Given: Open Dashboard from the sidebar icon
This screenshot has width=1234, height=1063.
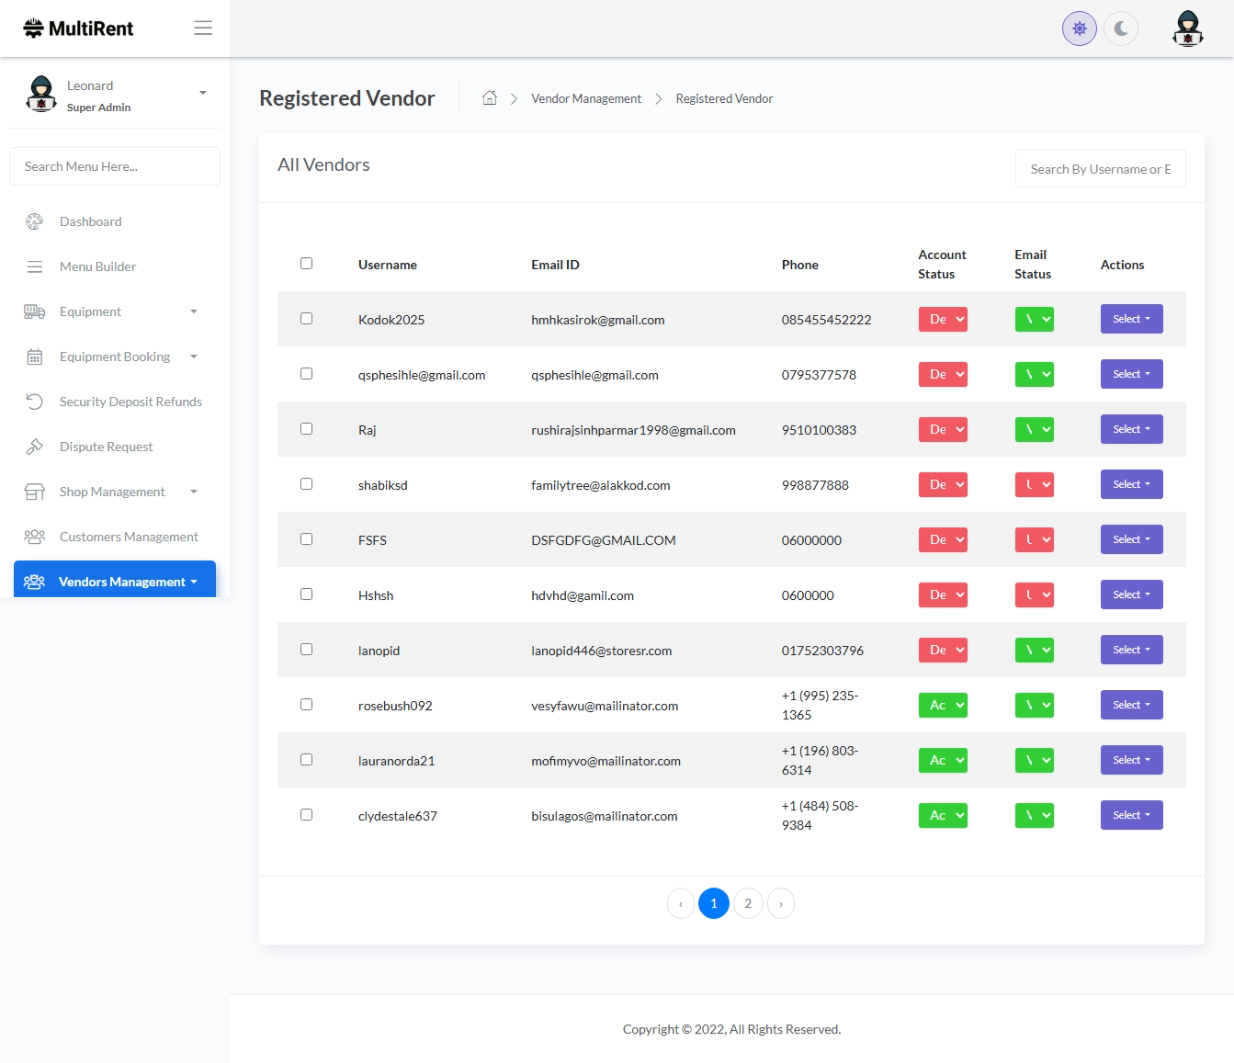Looking at the screenshot, I should pyautogui.click(x=35, y=222).
